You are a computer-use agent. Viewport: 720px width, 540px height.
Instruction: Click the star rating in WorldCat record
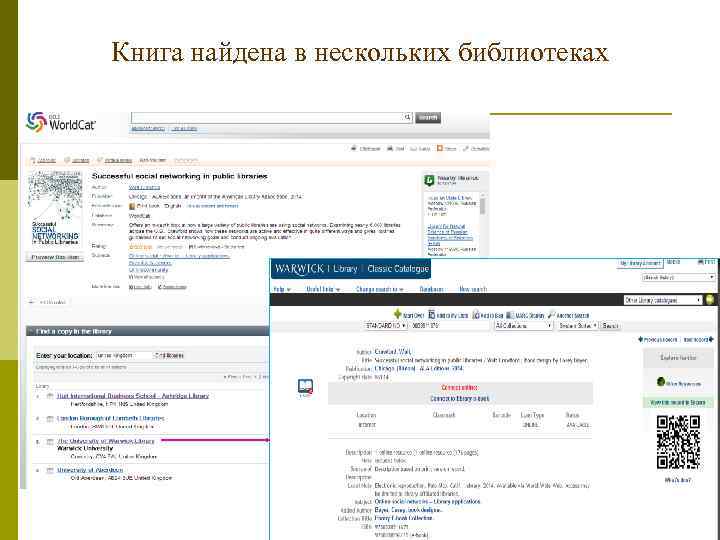140,247
